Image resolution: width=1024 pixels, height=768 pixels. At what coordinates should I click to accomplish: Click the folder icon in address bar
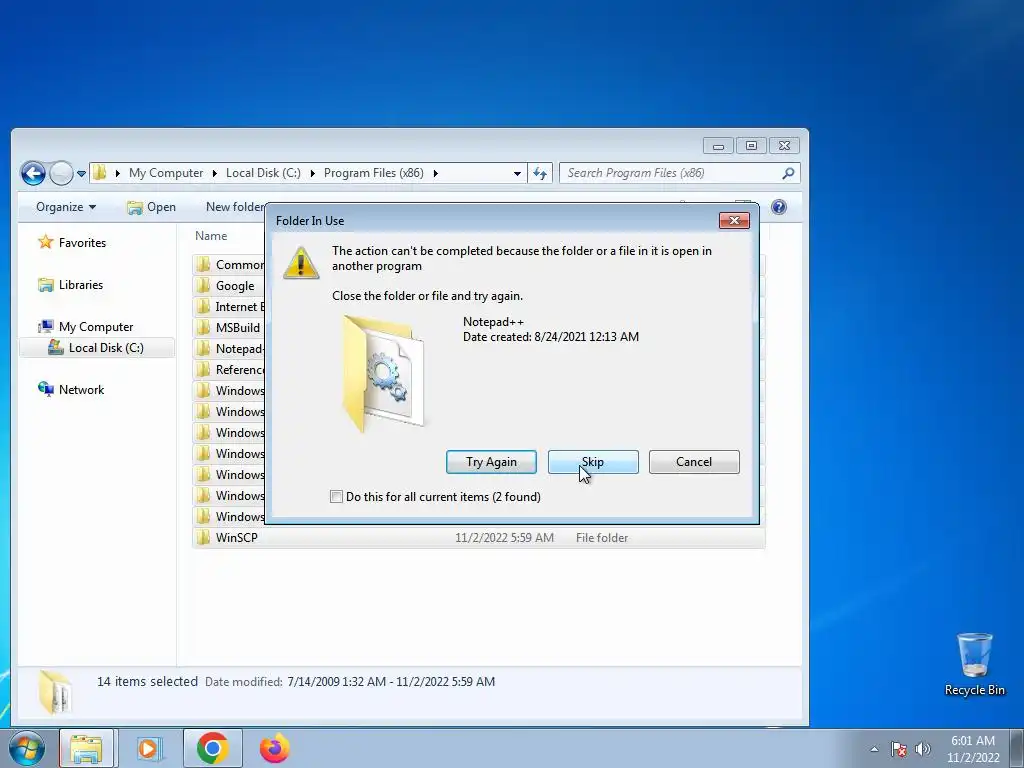[x=100, y=173]
